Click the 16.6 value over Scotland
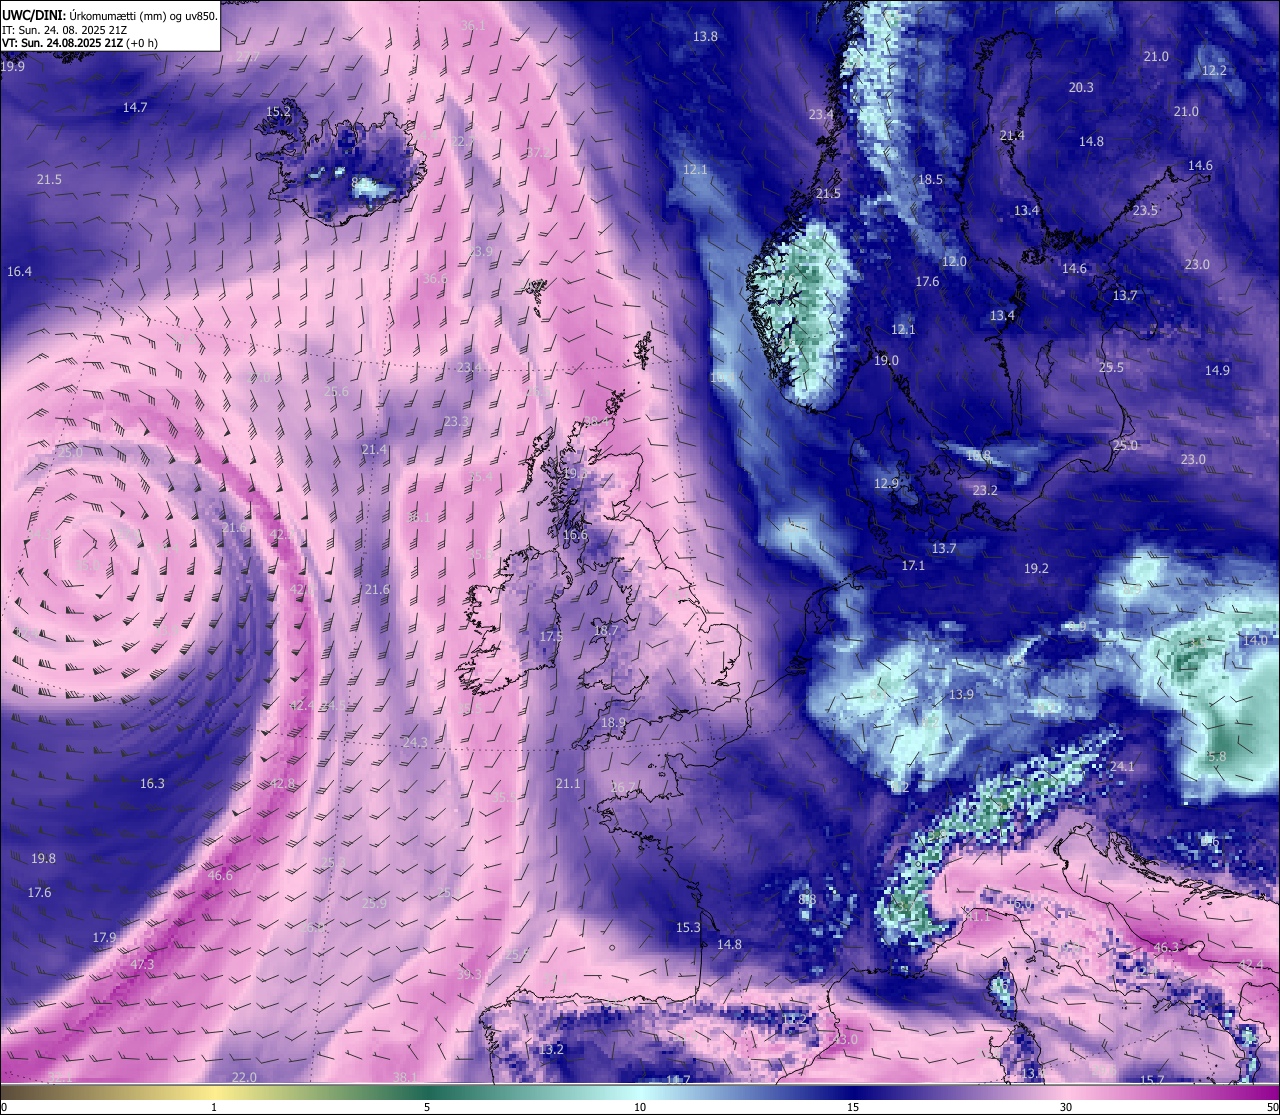Image resolution: width=1280 pixels, height=1115 pixels. pyautogui.click(x=575, y=536)
